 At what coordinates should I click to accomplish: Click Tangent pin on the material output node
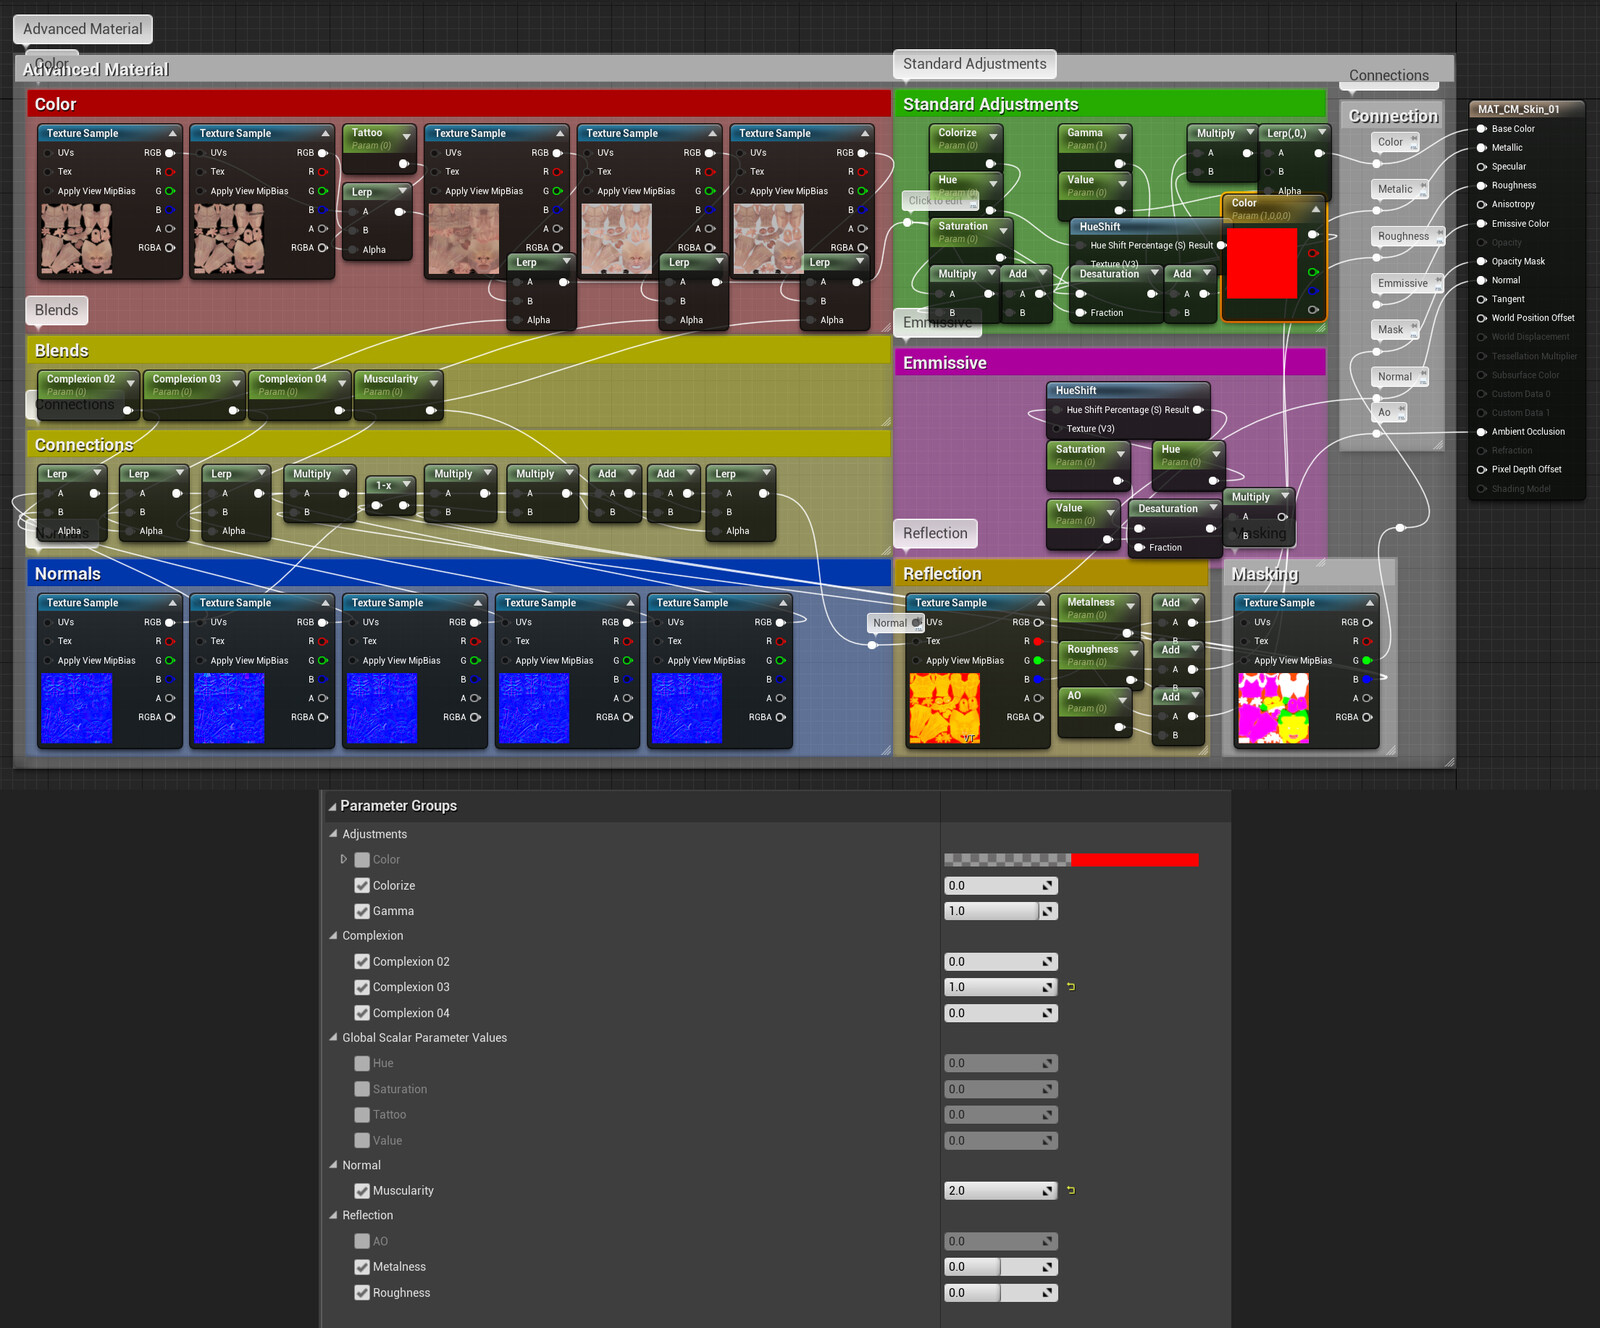coord(1482,299)
